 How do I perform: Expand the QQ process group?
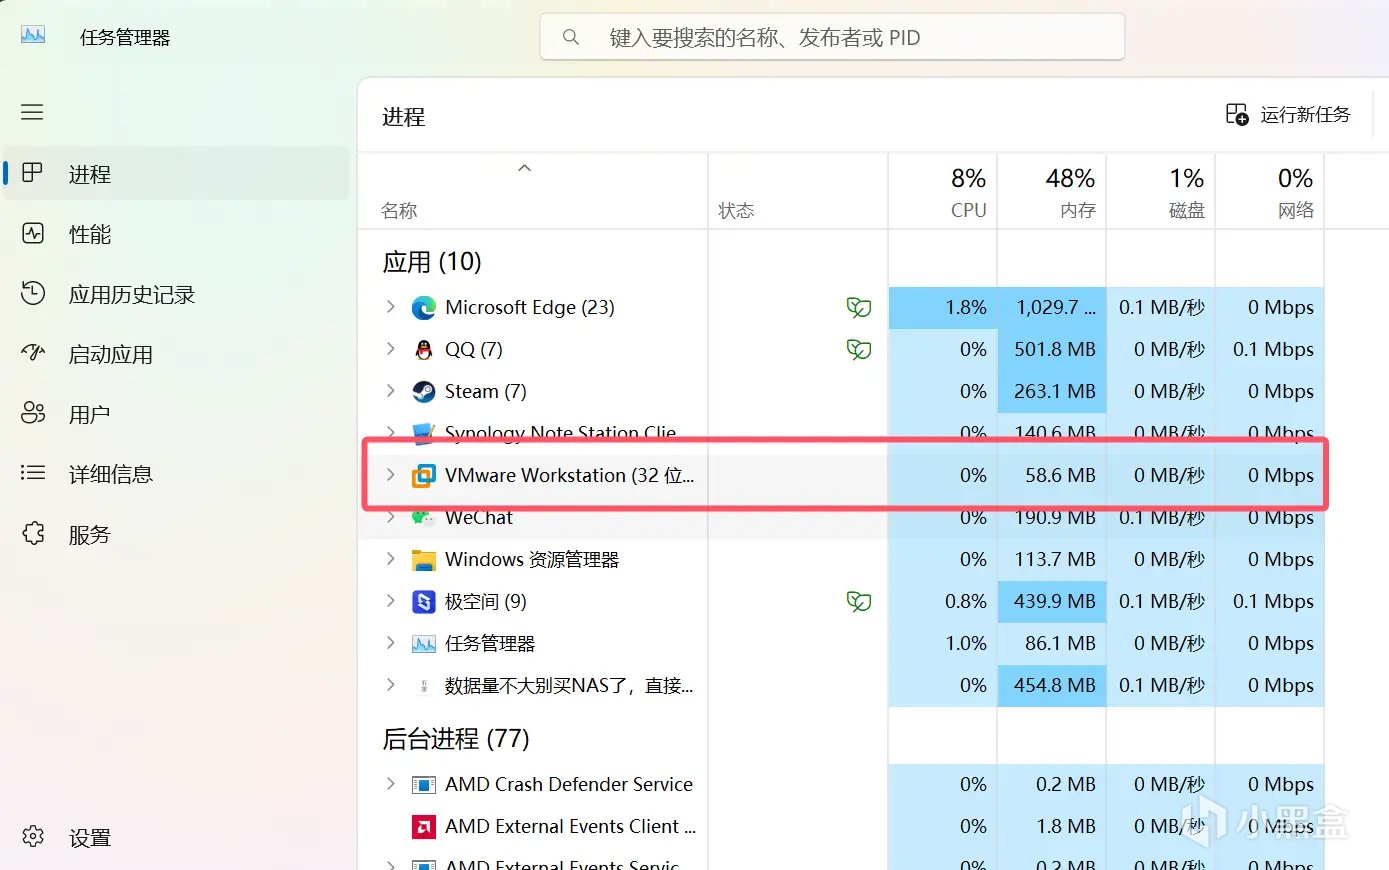390,349
